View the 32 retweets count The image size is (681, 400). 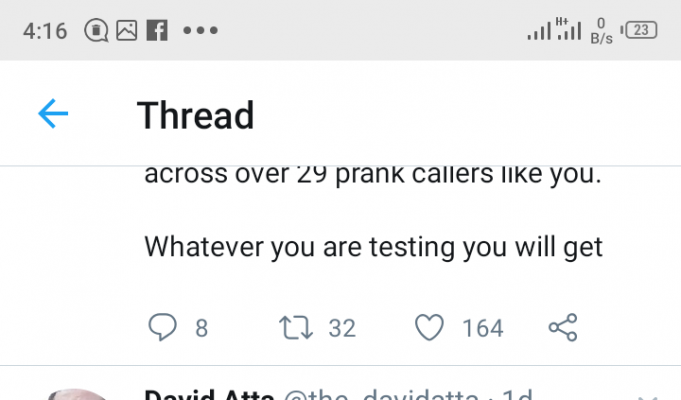point(342,328)
